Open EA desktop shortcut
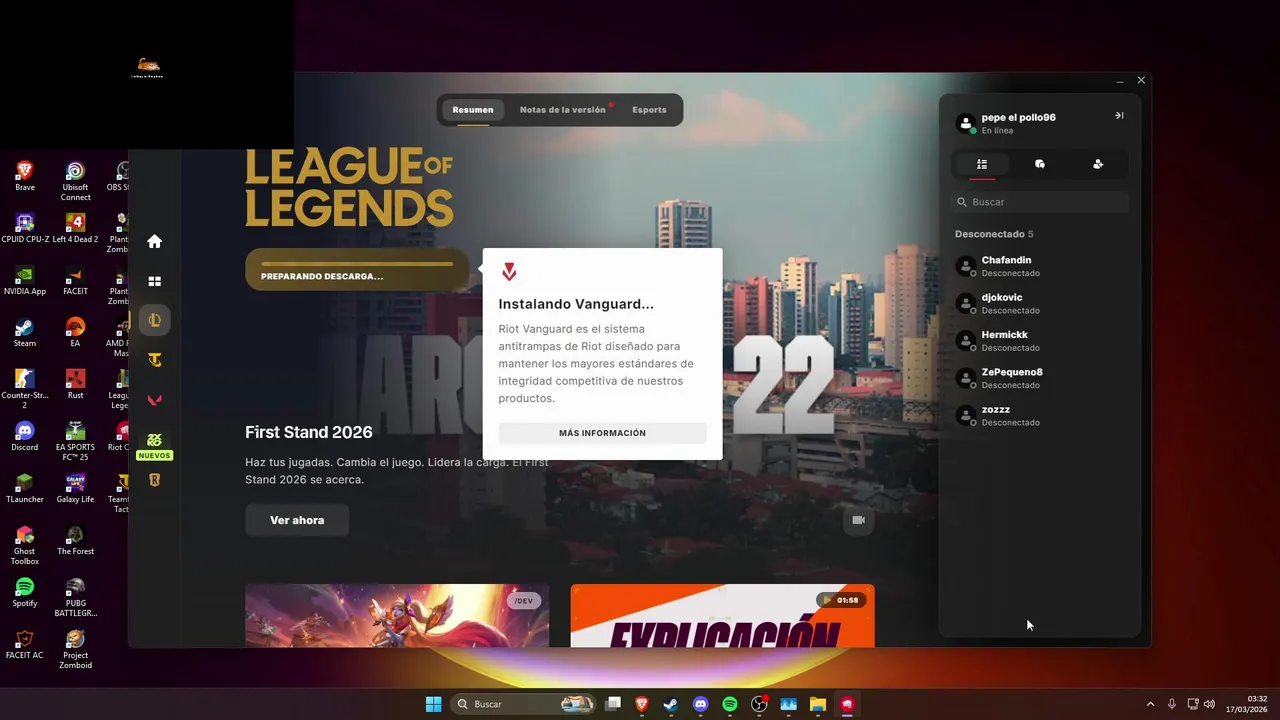1280x720 pixels. (75, 332)
